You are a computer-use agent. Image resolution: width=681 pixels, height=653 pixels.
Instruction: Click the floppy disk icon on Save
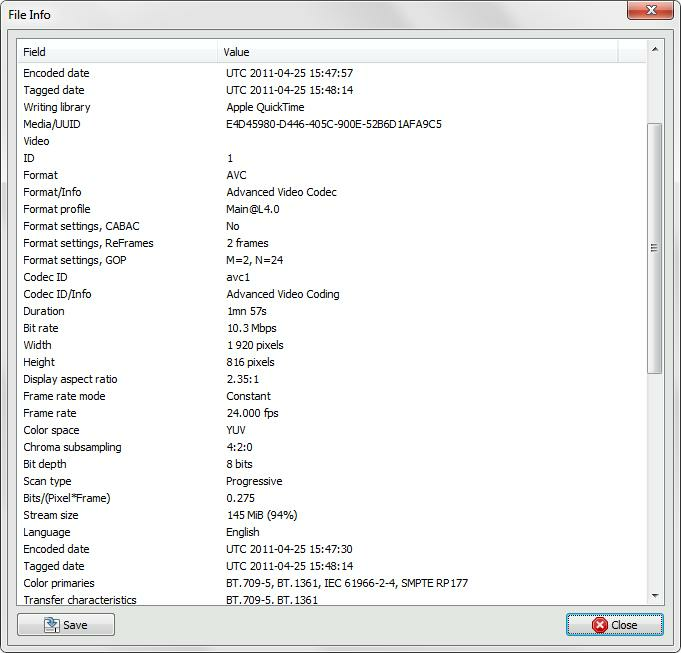click(51, 625)
